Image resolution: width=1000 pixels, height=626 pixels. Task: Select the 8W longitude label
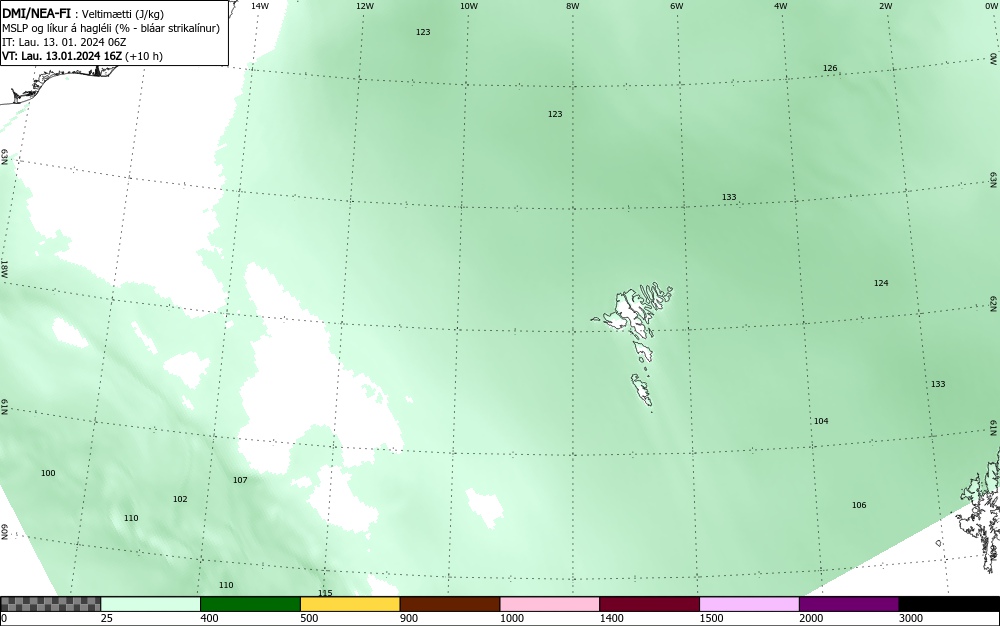pos(573,6)
